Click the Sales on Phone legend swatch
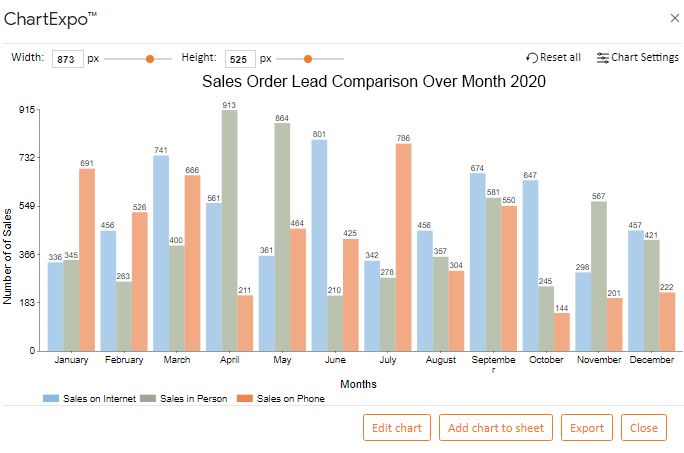Viewport: 684px width, 453px height. (245, 398)
